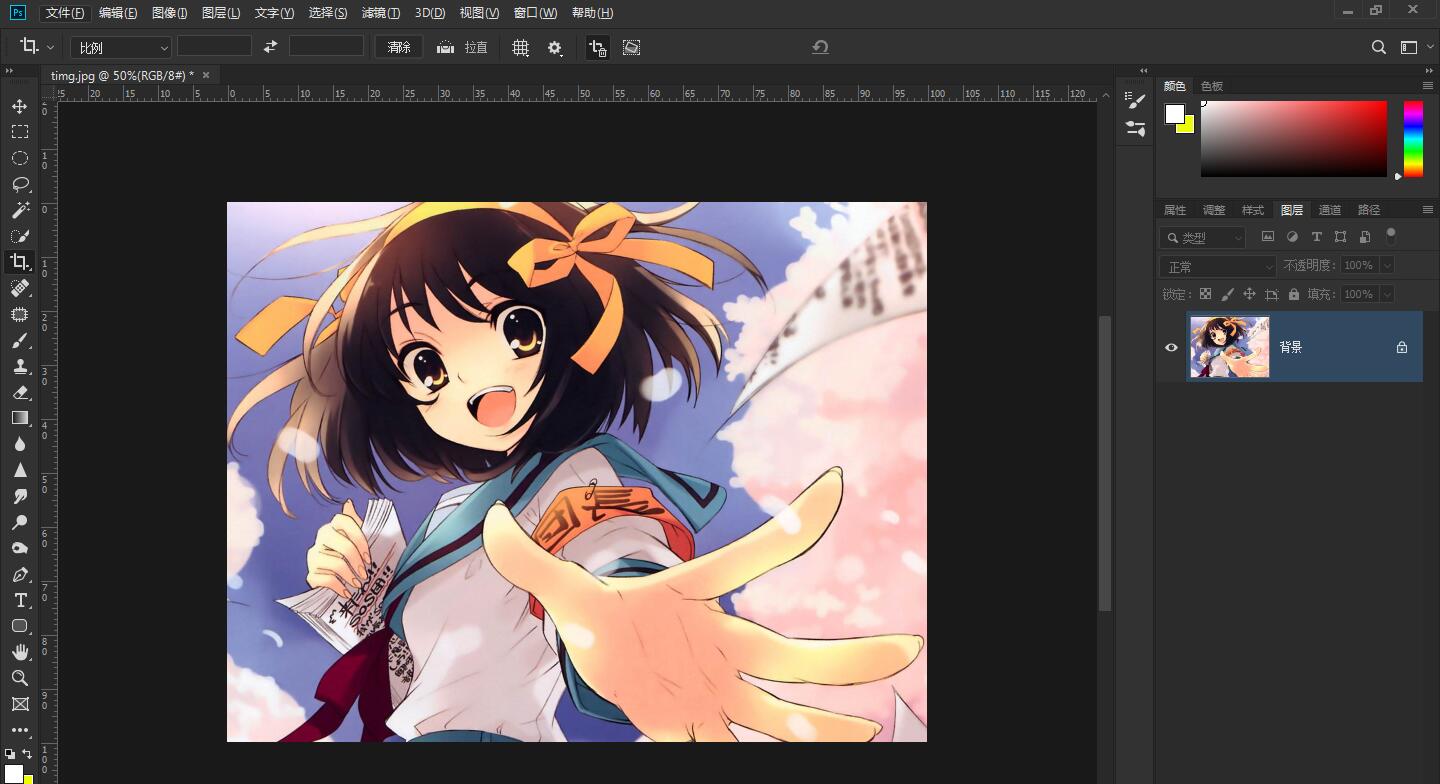Viewport: 1440px width, 784px height.
Task: Select the Rectangular Marquee tool
Action: pyautogui.click(x=19, y=132)
